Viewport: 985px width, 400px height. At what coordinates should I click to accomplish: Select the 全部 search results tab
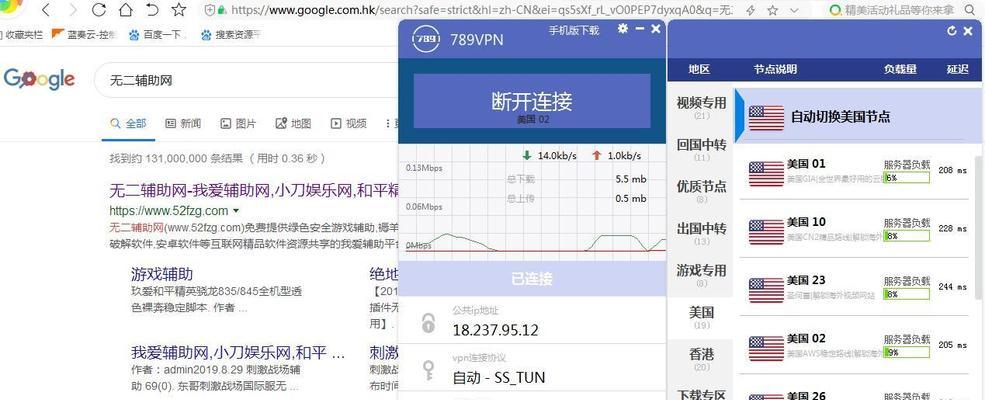click(128, 124)
